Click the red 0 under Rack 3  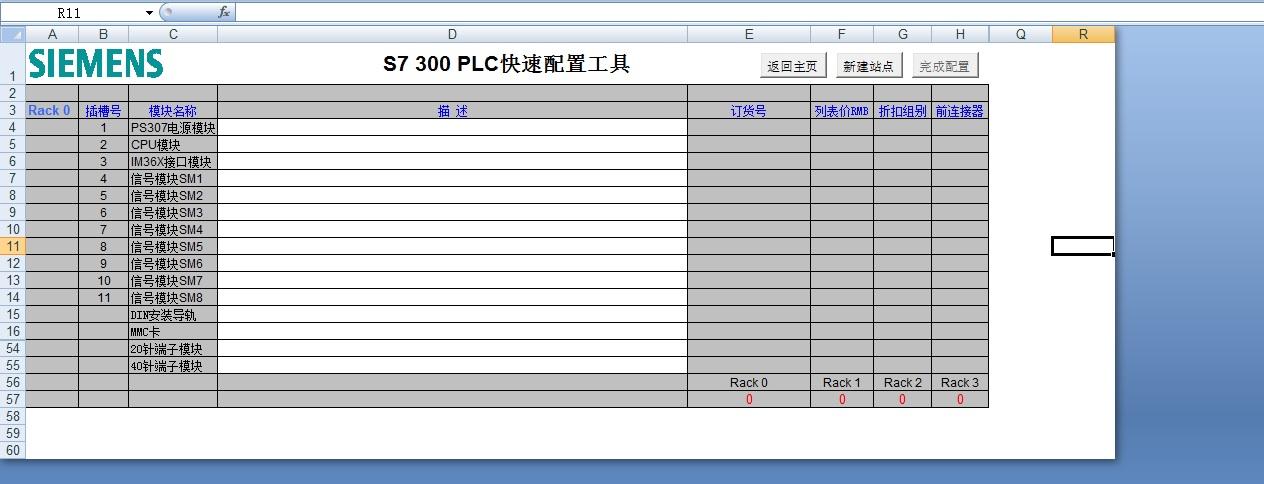960,400
